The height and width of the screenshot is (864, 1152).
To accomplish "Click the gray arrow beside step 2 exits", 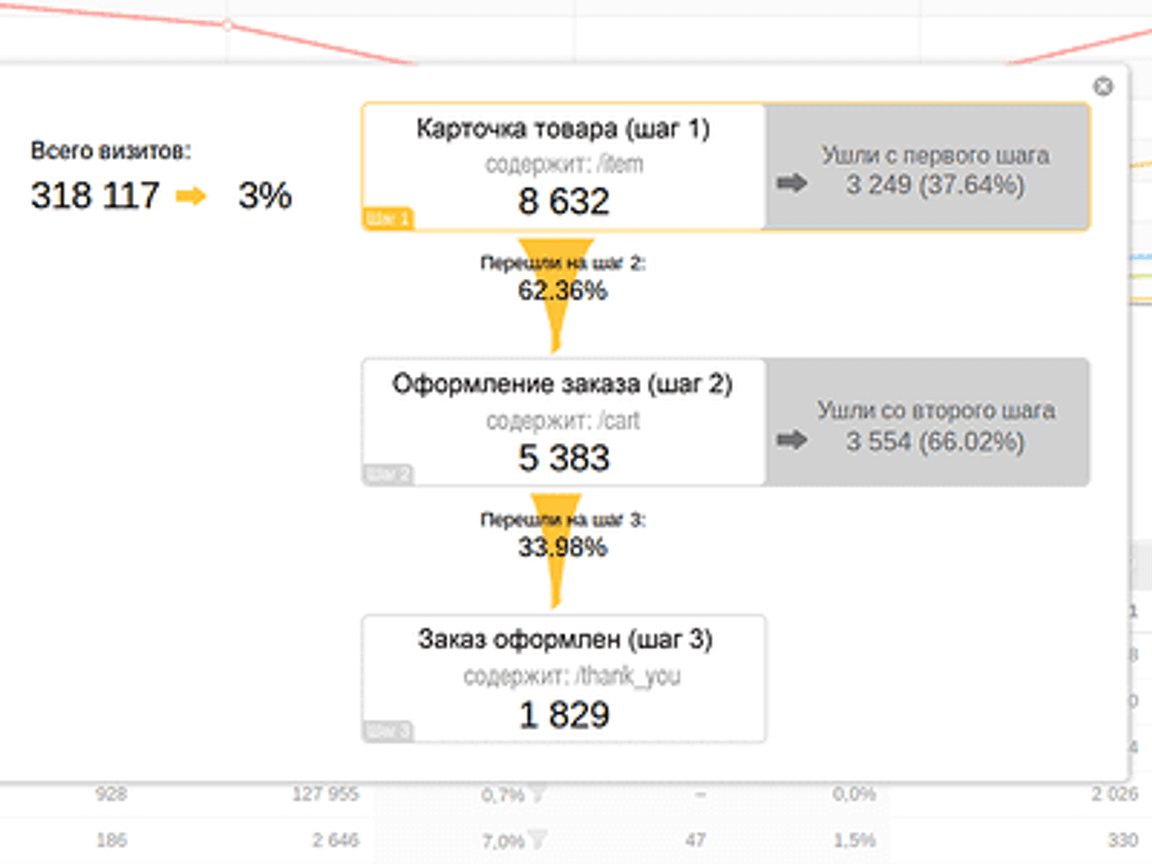I will pos(792,440).
